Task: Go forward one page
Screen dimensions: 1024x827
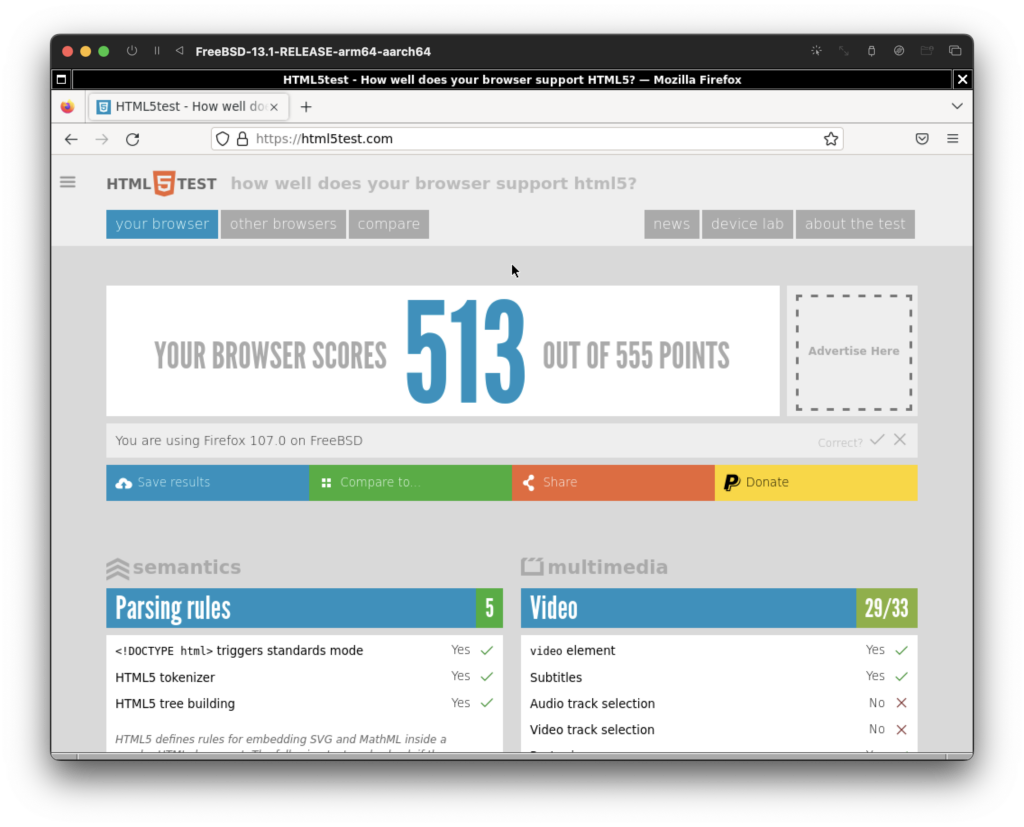Action: [x=102, y=139]
